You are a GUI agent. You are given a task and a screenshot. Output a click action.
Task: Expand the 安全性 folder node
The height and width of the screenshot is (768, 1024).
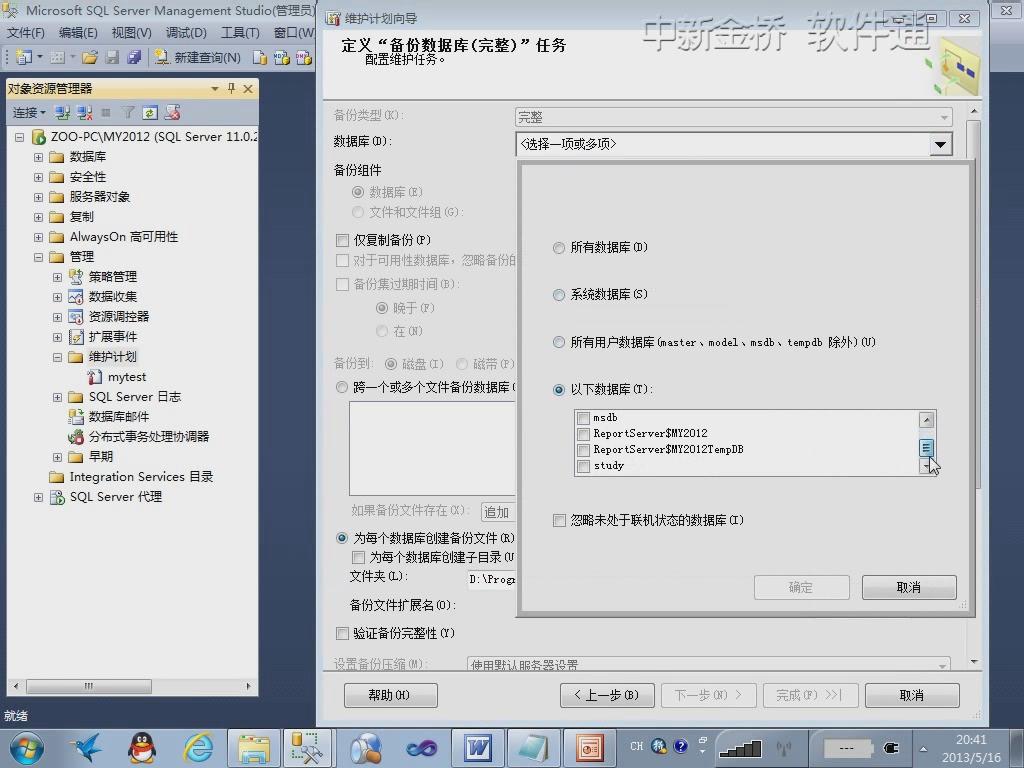pyautogui.click(x=39, y=178)
